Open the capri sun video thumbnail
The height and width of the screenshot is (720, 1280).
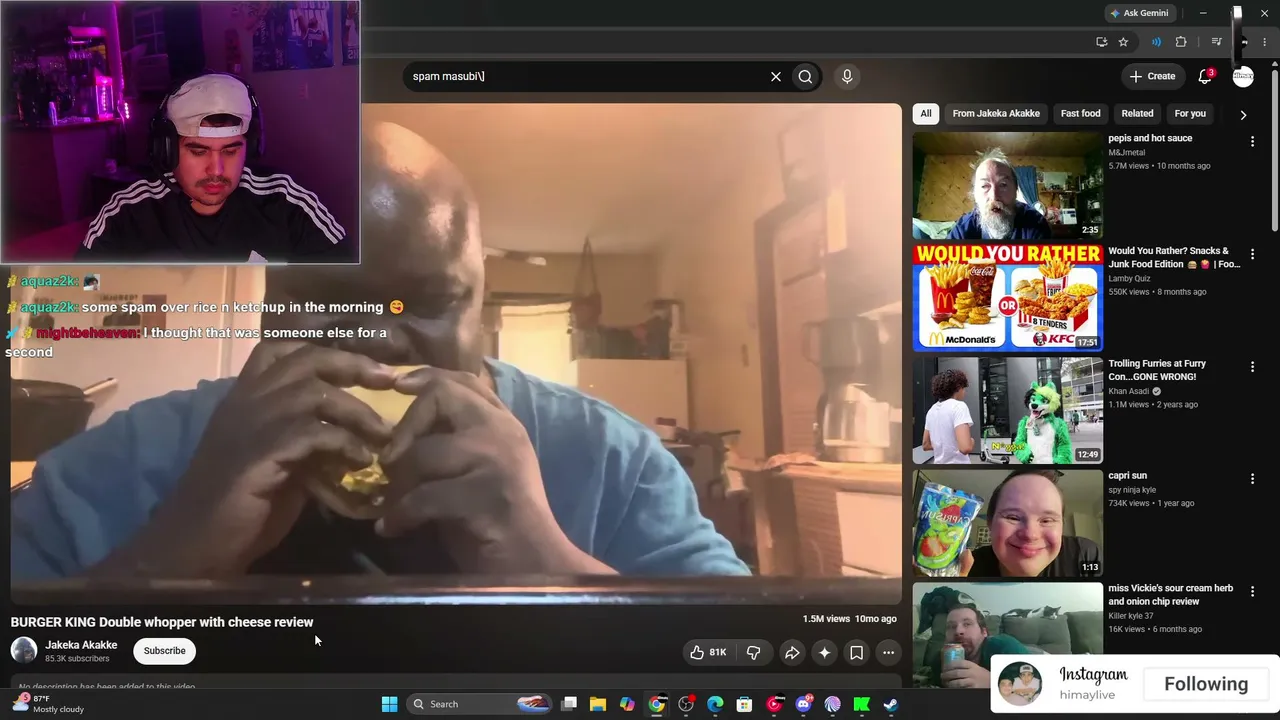pyautogui.click(x=1007, y=523)
